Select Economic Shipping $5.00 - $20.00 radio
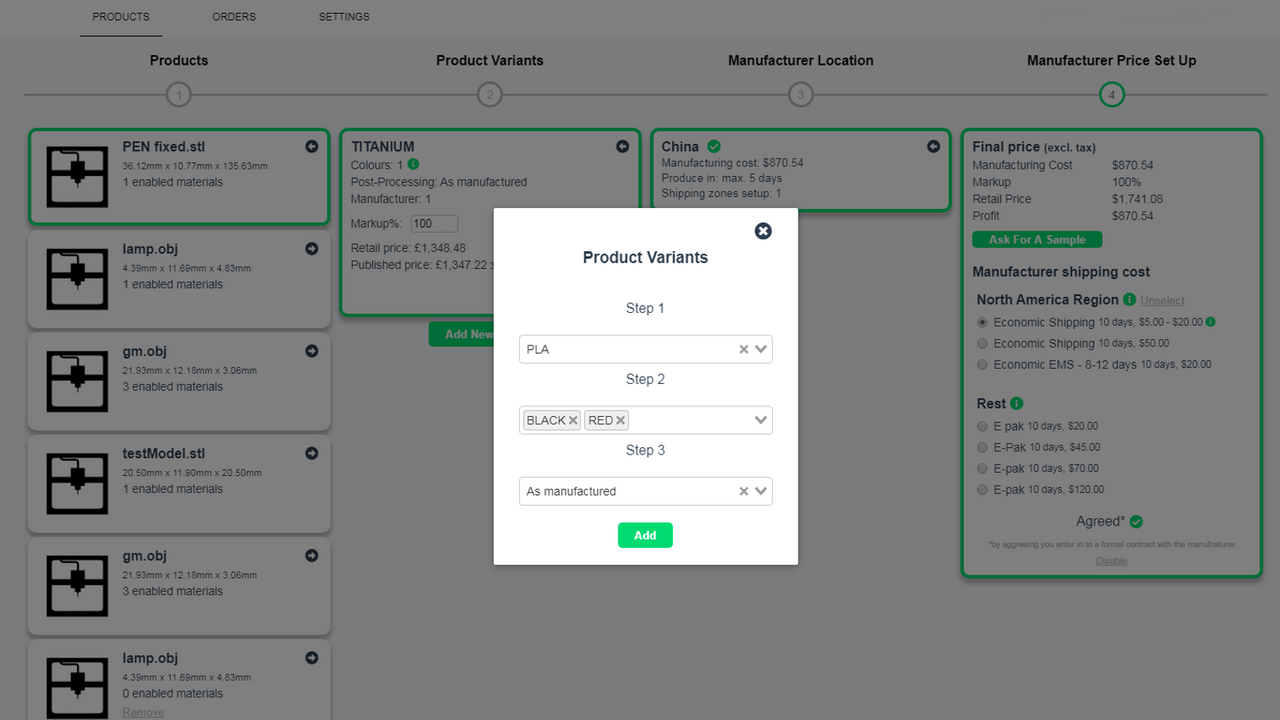1280x720 pixels. 982,322
